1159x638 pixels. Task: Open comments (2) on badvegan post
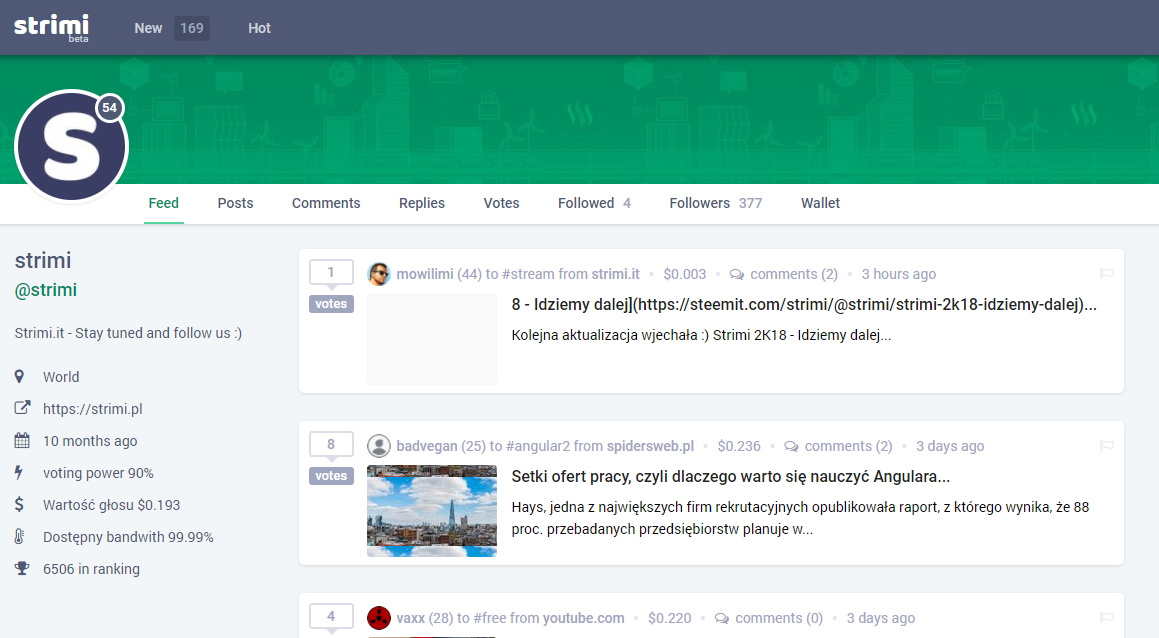coord(849,447)
